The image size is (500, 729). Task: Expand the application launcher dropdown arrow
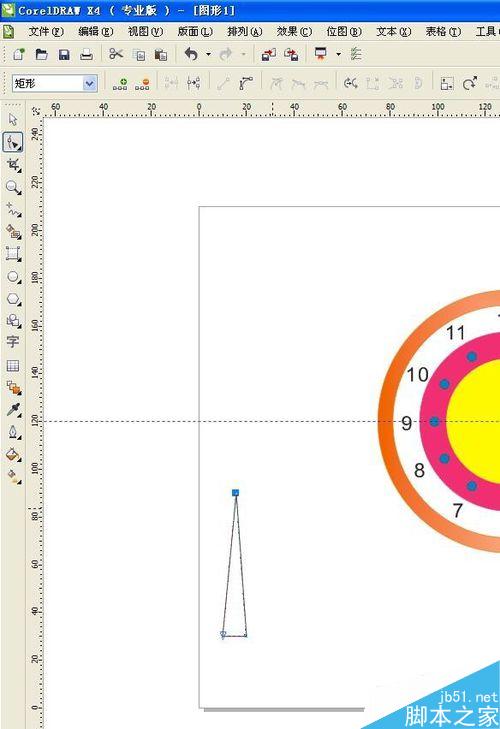click(x=339, y=54)
